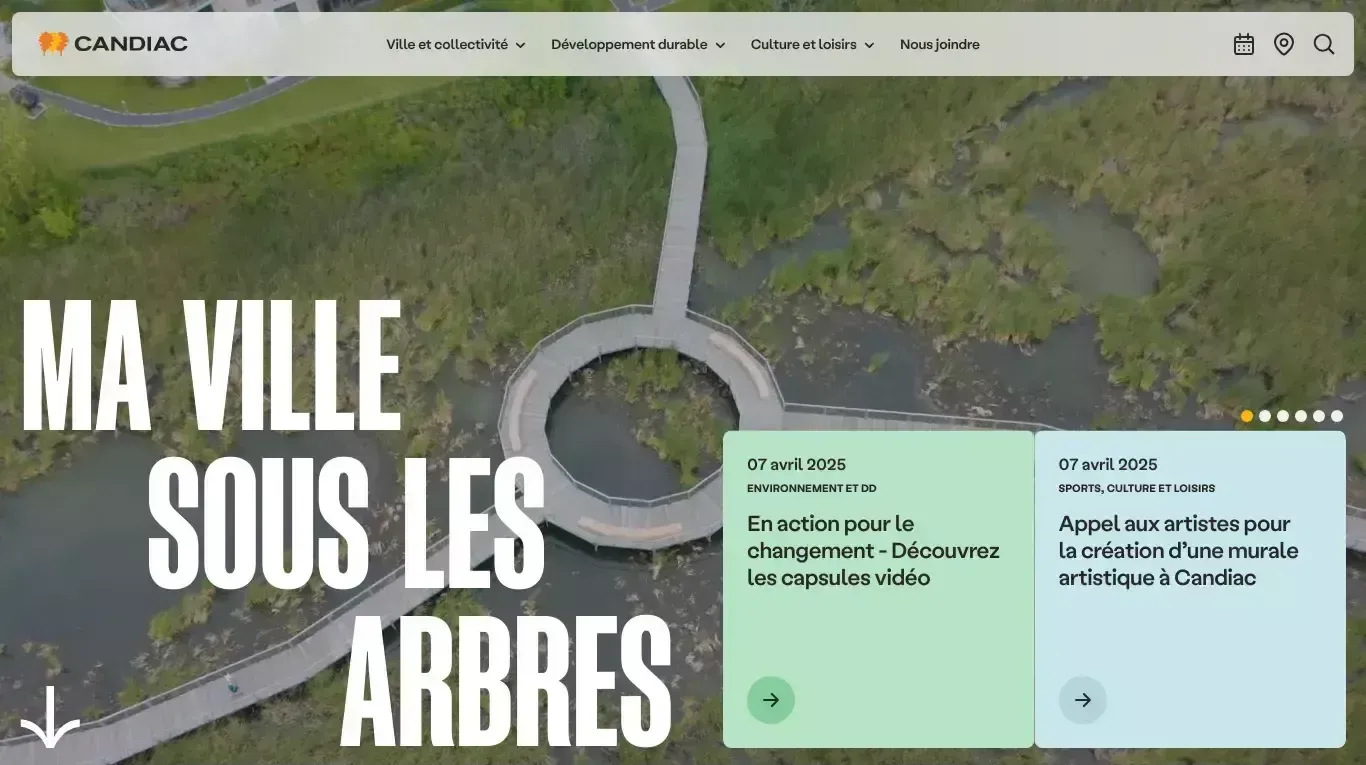This screenshot has width=1366, height=765.
Task: Select the fifth carousel dot
Action: point(1319,416)
